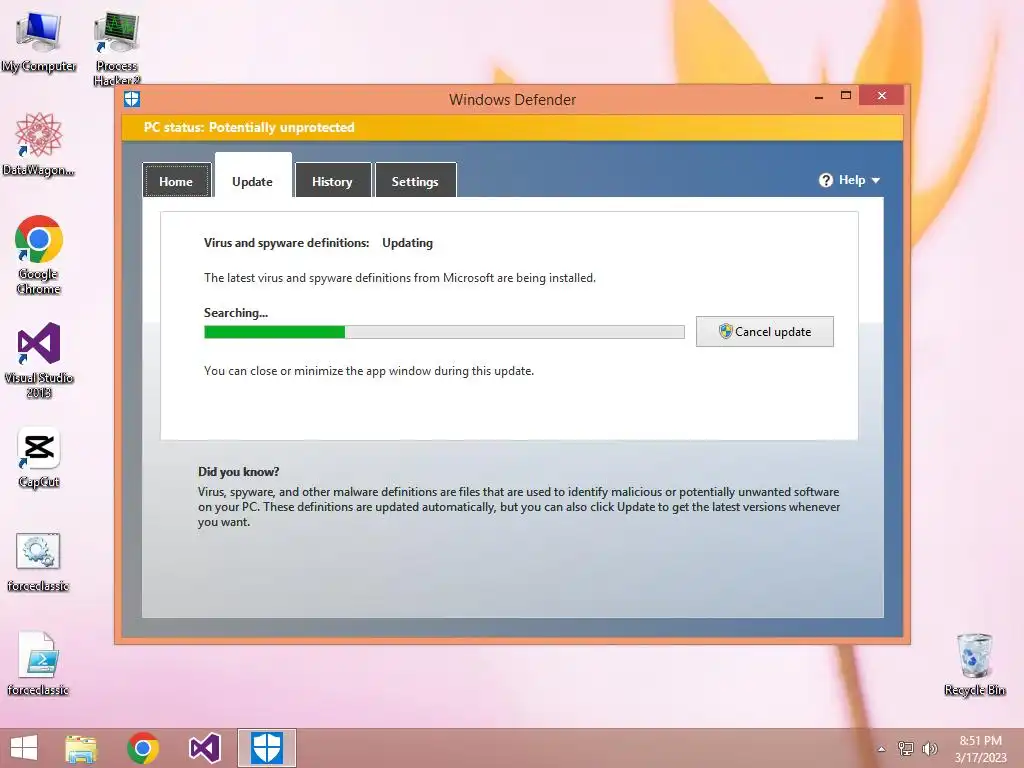Click the green update progress bar
The height and width of the screenshot is (768, 1024).
444,332
